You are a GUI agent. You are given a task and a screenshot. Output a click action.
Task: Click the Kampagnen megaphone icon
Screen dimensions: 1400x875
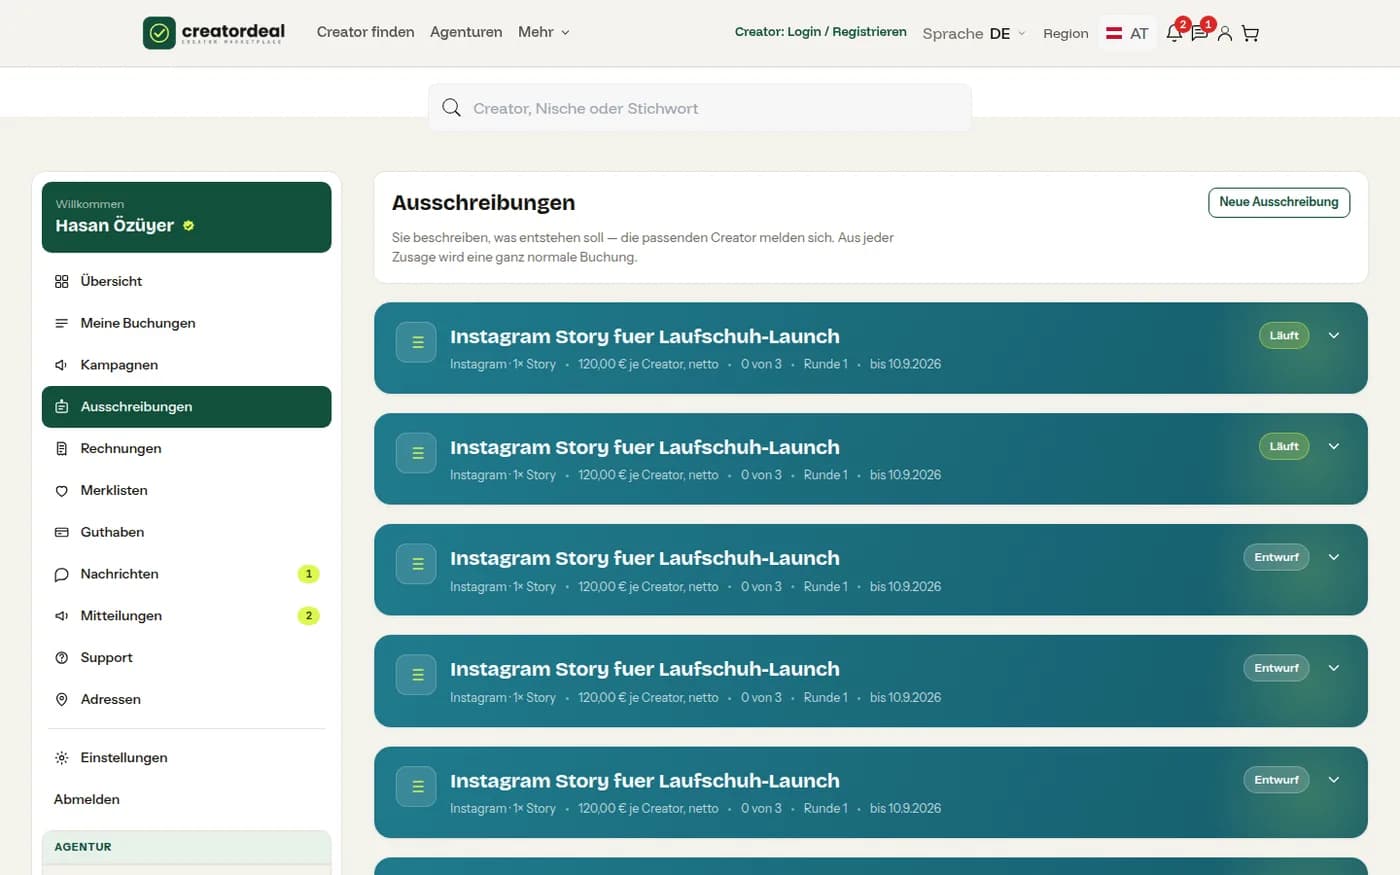(61, 365)
